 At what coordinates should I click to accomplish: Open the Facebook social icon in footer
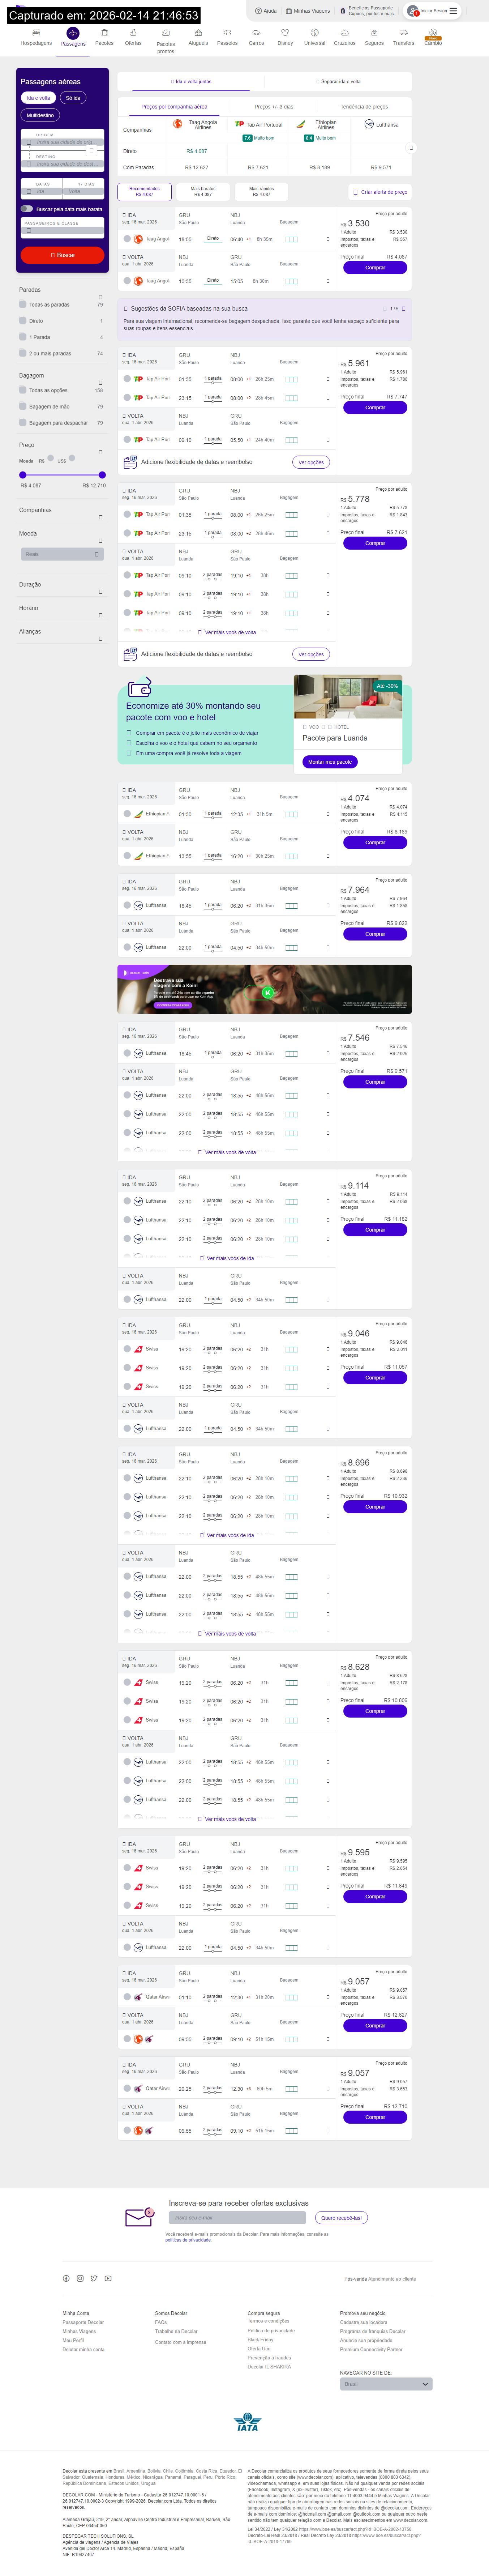click(x=67, y=2278)
